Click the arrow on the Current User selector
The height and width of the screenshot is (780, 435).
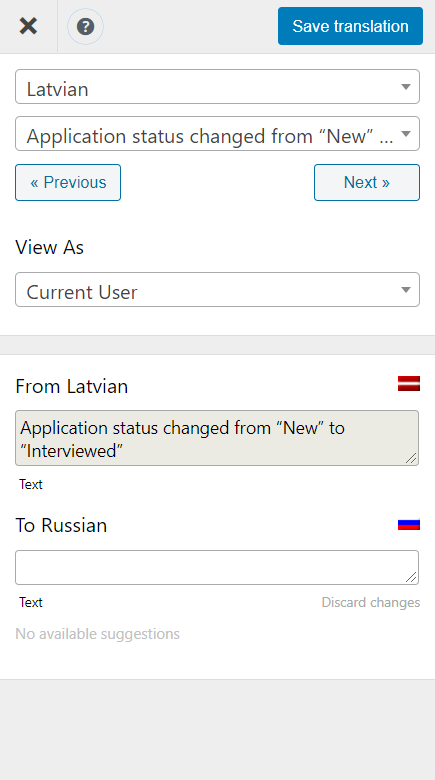[406, 290]
